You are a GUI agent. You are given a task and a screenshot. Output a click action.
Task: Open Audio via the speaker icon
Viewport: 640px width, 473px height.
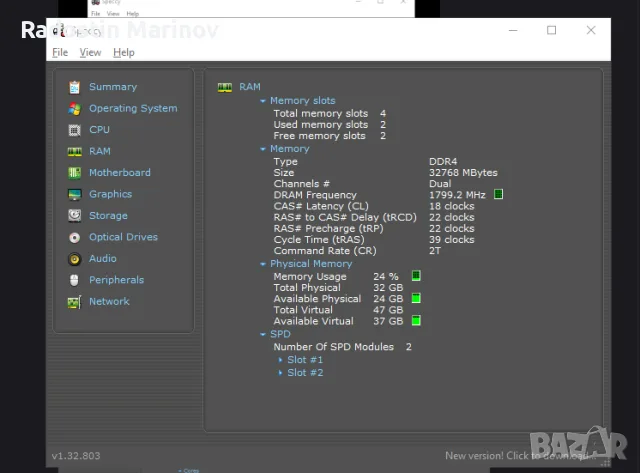click(74, 259)
